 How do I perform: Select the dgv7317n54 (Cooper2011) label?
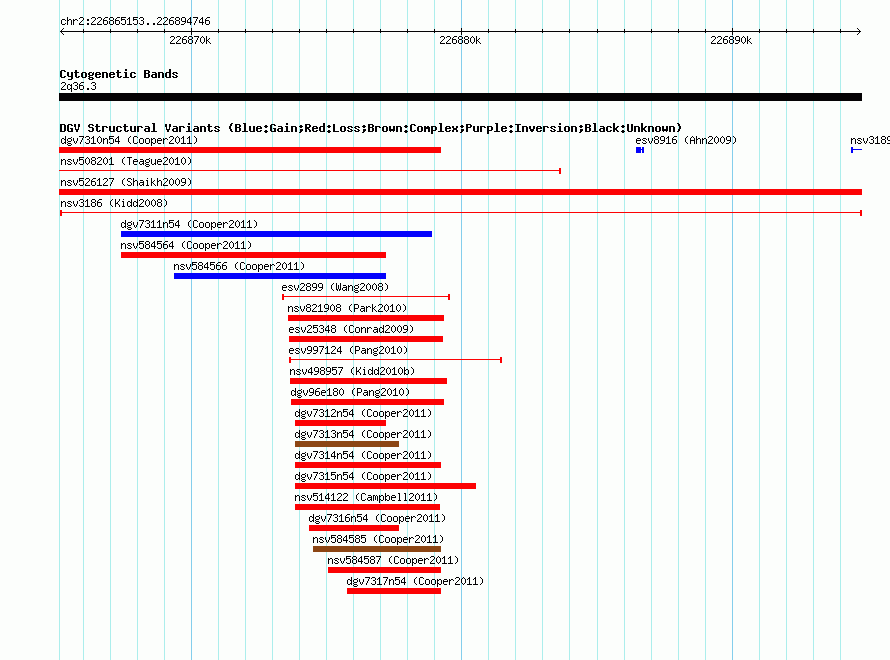pos(415,581)
